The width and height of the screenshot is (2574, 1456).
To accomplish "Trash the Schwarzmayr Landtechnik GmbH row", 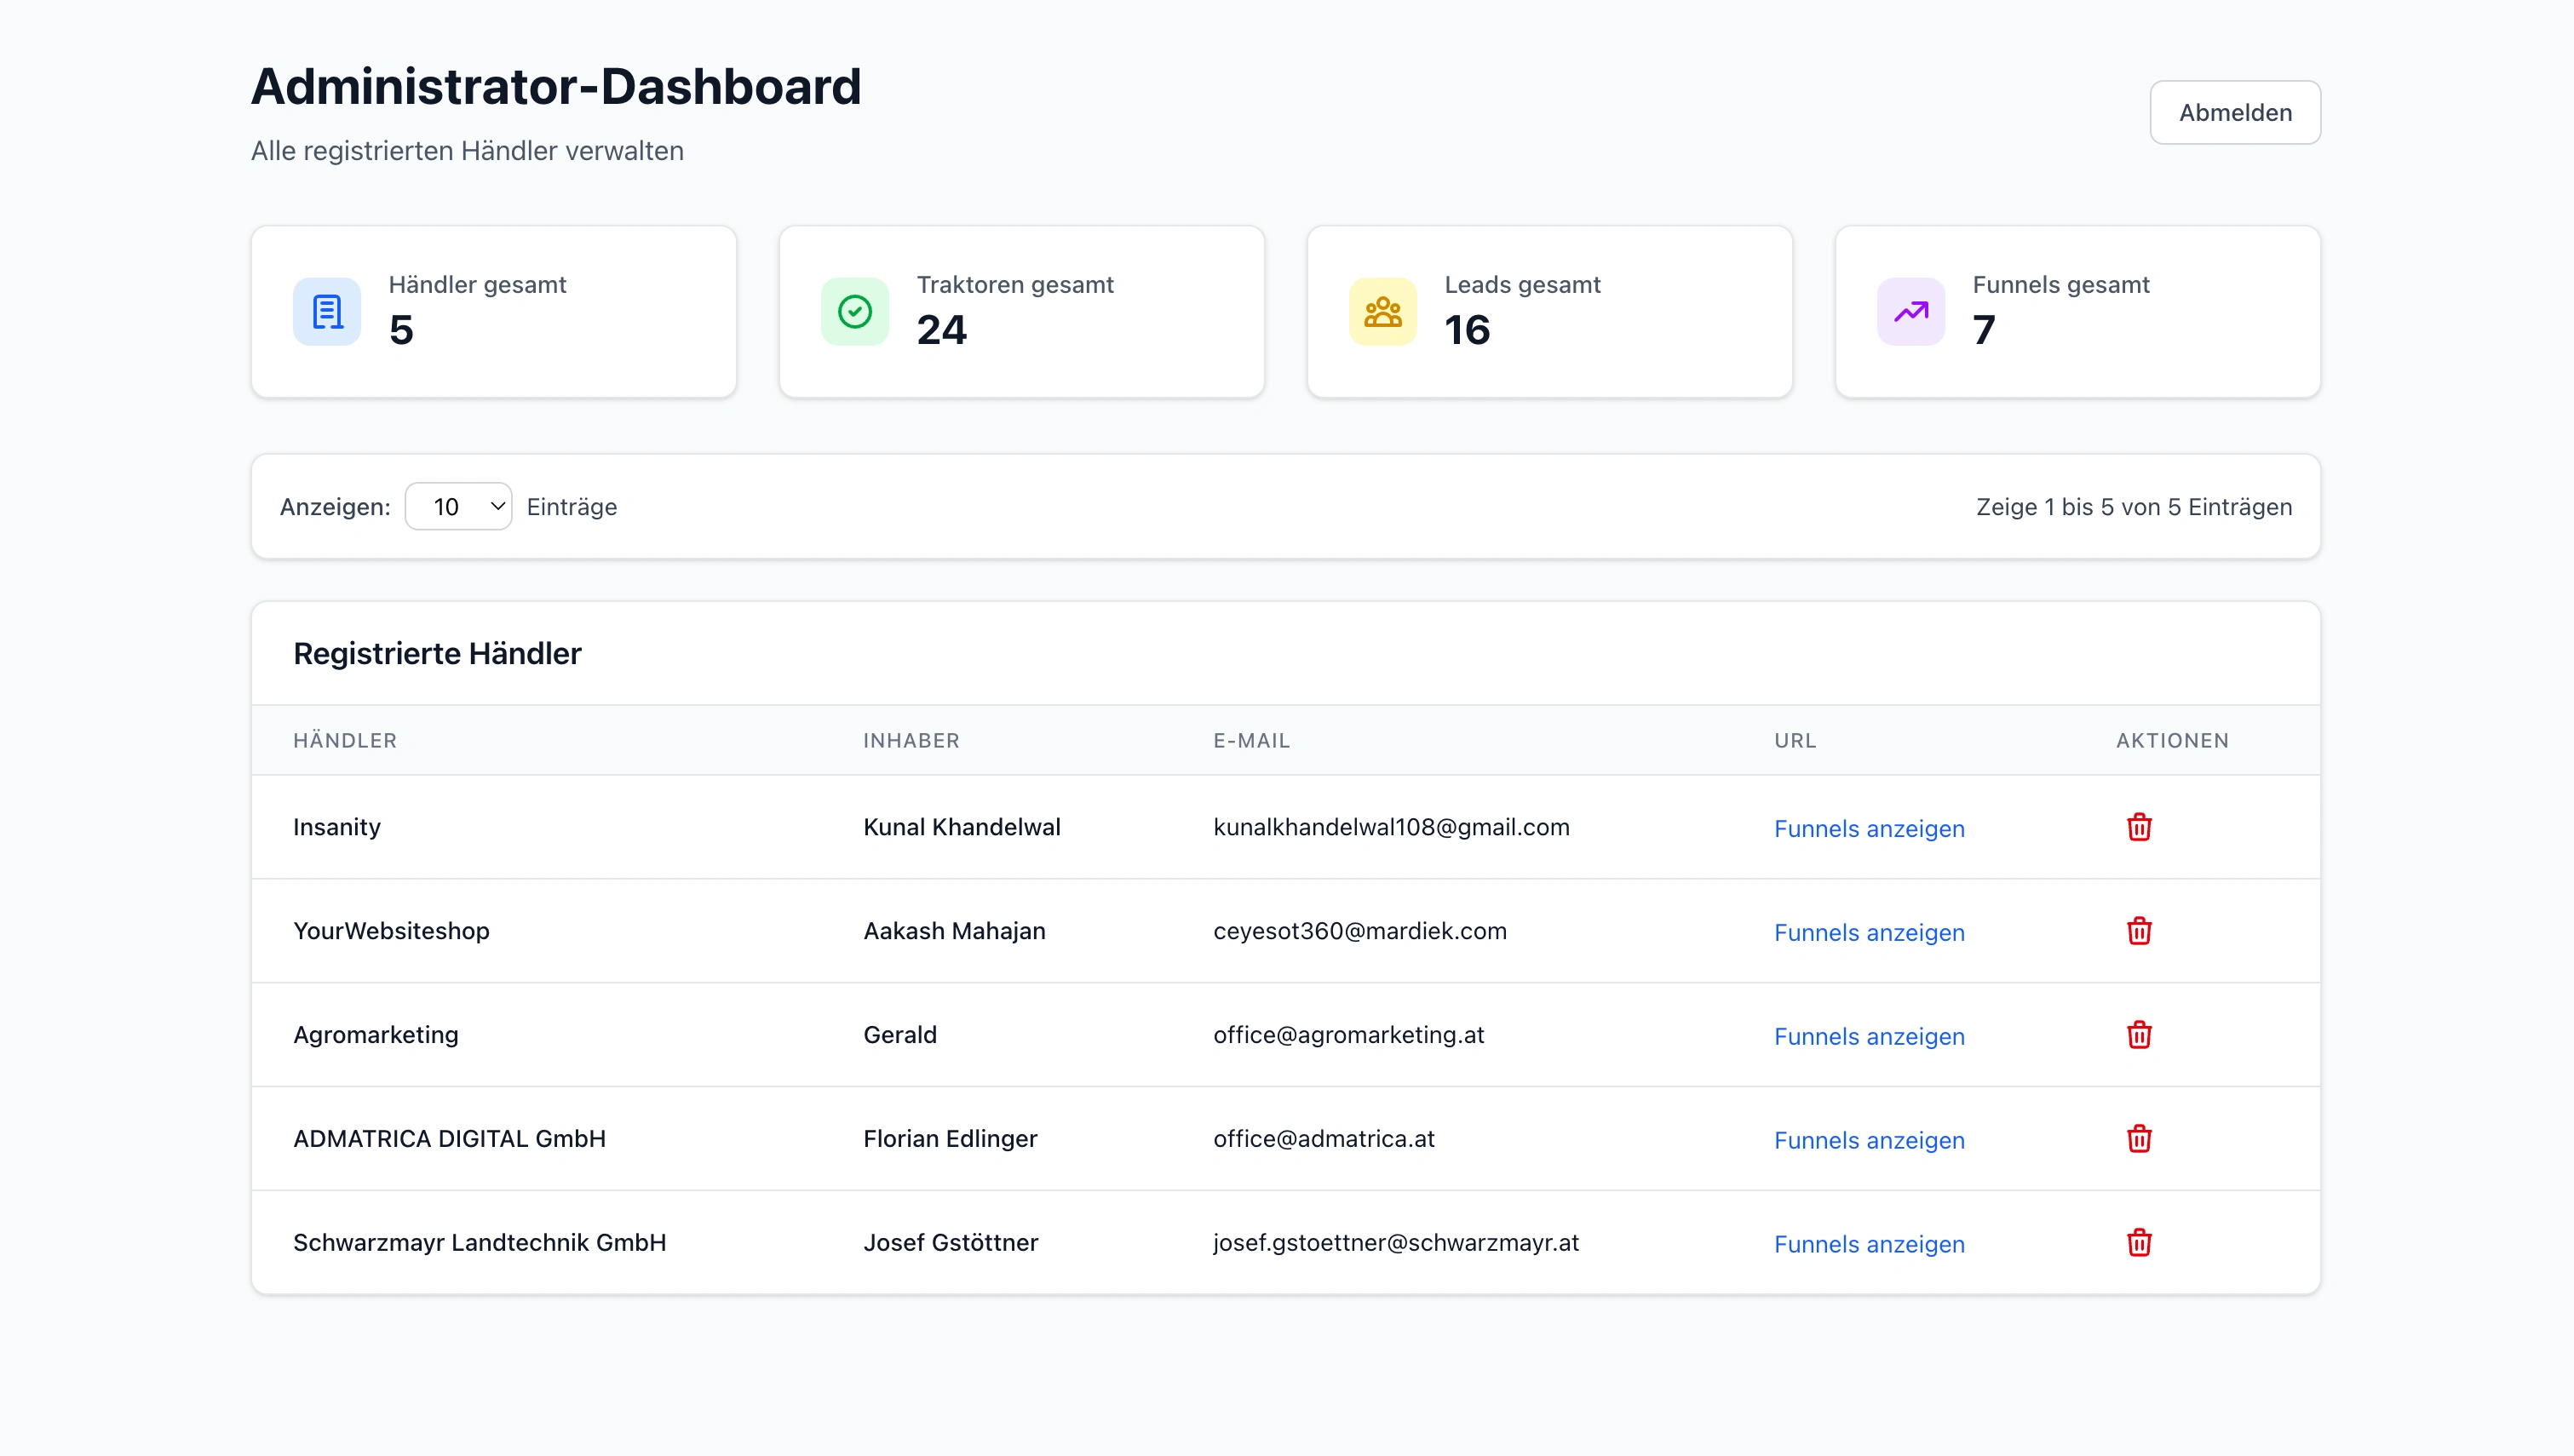I will [x=2138, y=1243].
